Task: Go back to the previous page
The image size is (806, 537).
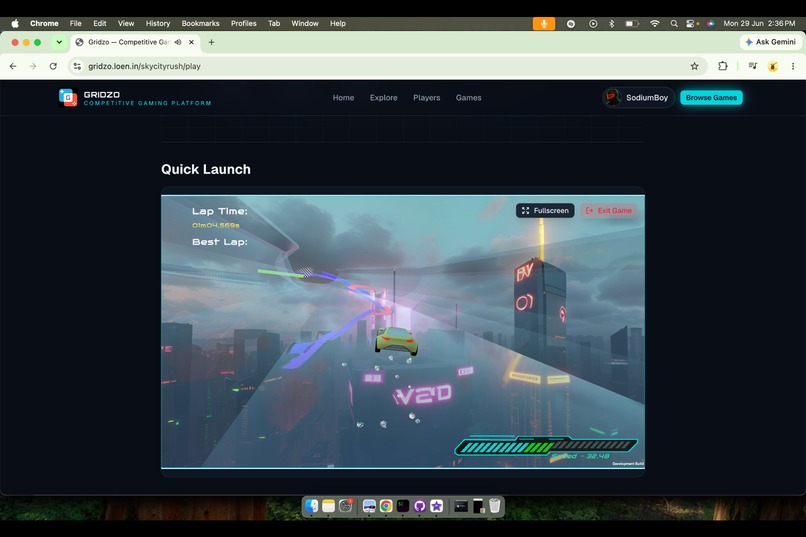Action: pos(13,66)
